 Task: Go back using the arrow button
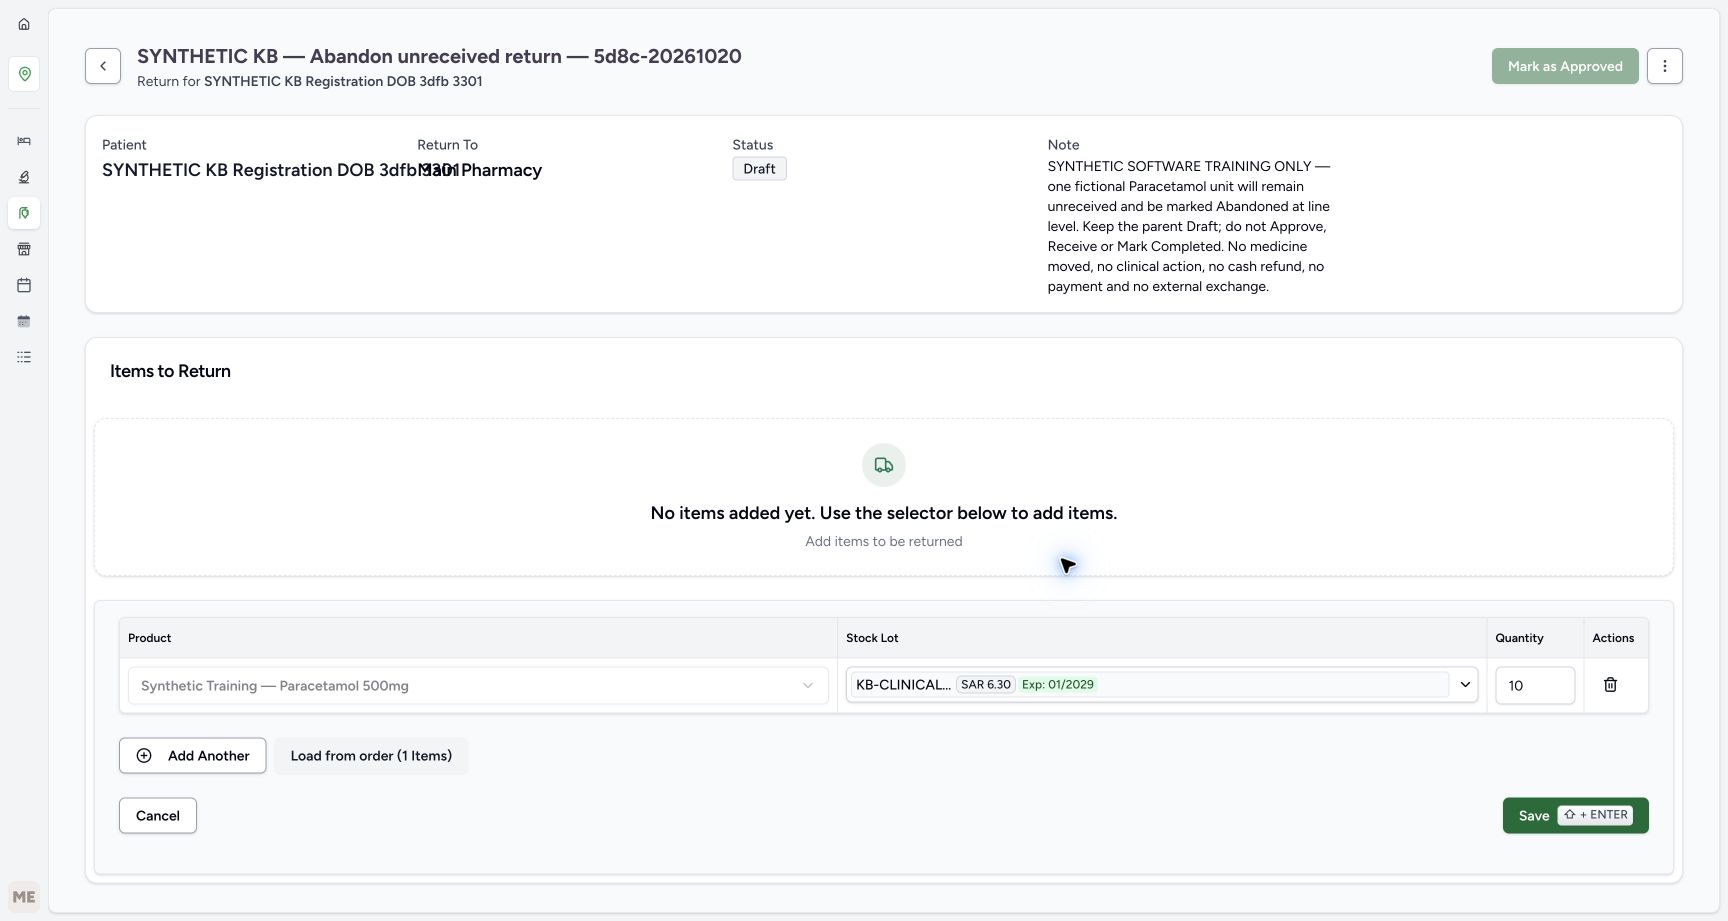pos(103,66)
